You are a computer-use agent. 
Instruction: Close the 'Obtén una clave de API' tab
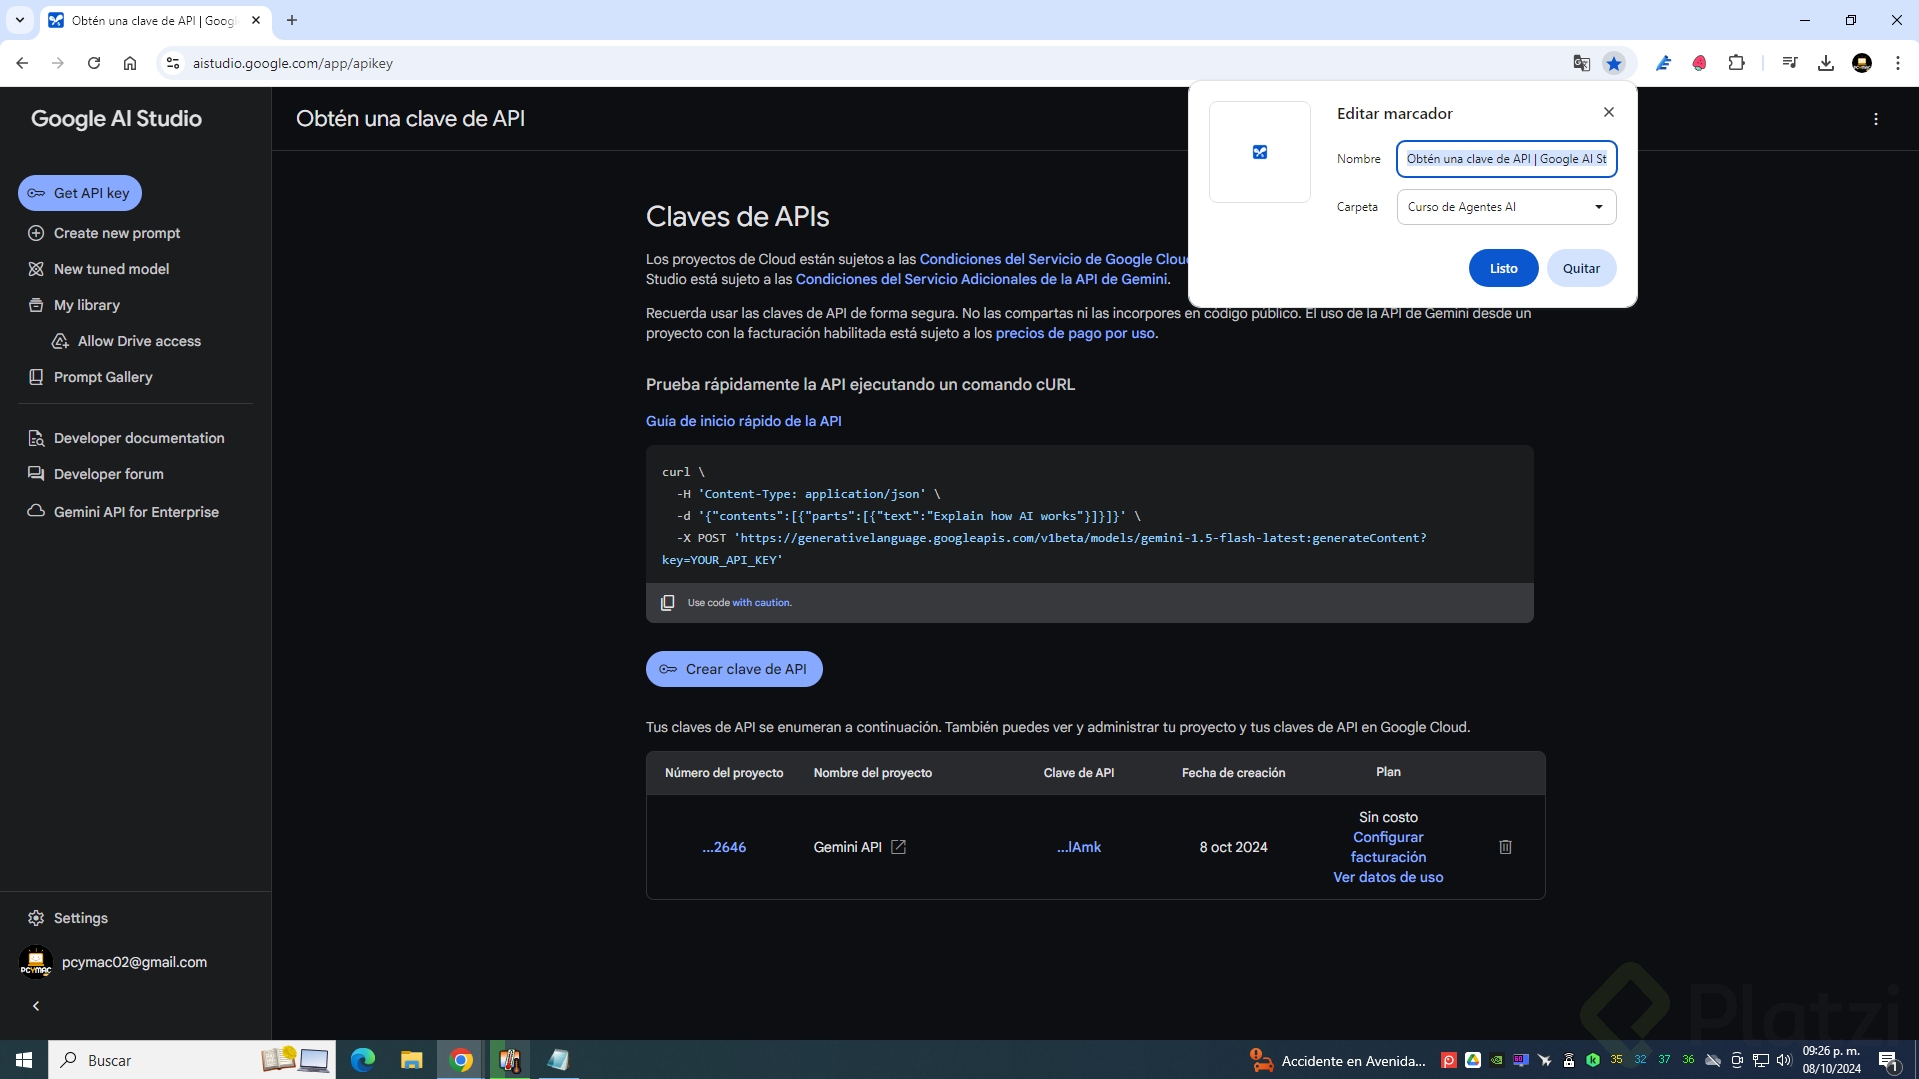(256, 20)
